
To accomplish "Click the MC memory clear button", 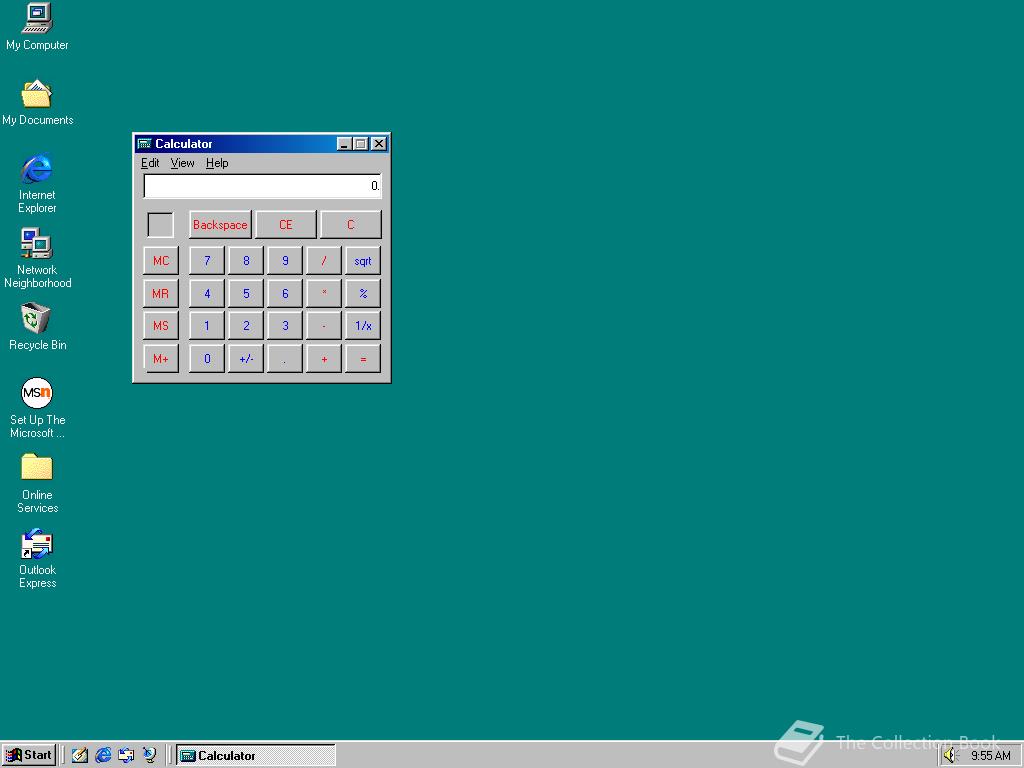I will point(161,261).
